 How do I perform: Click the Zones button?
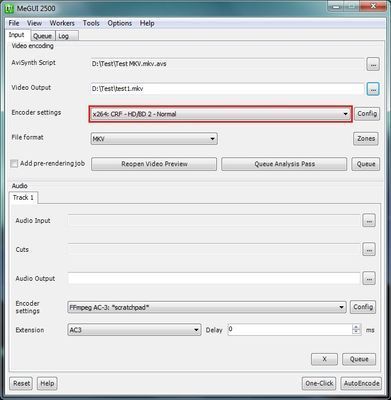pyautogui.click(x=366, y=138)
